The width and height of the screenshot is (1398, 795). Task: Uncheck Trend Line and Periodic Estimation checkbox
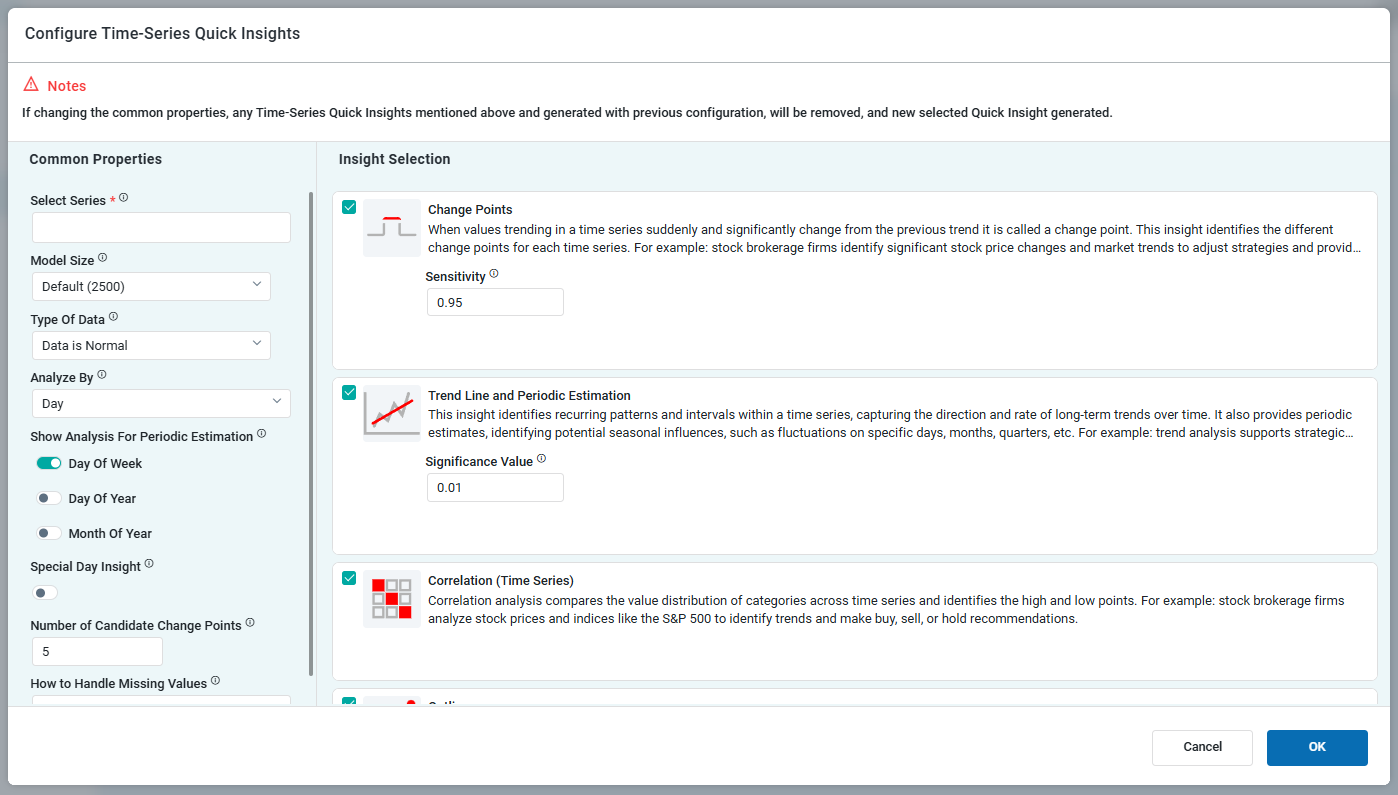pyautogui.click(x=349, y=392)
